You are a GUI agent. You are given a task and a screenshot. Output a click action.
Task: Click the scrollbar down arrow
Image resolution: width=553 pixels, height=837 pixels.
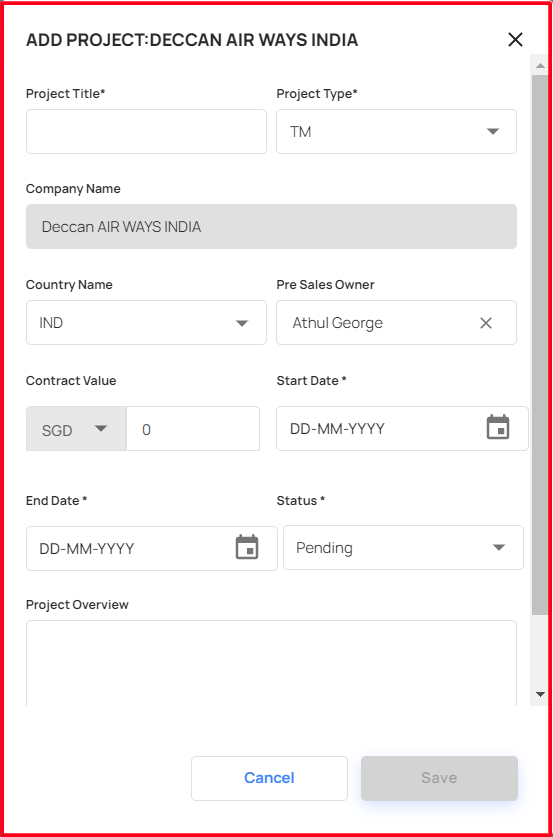click(x=540, y=694)
